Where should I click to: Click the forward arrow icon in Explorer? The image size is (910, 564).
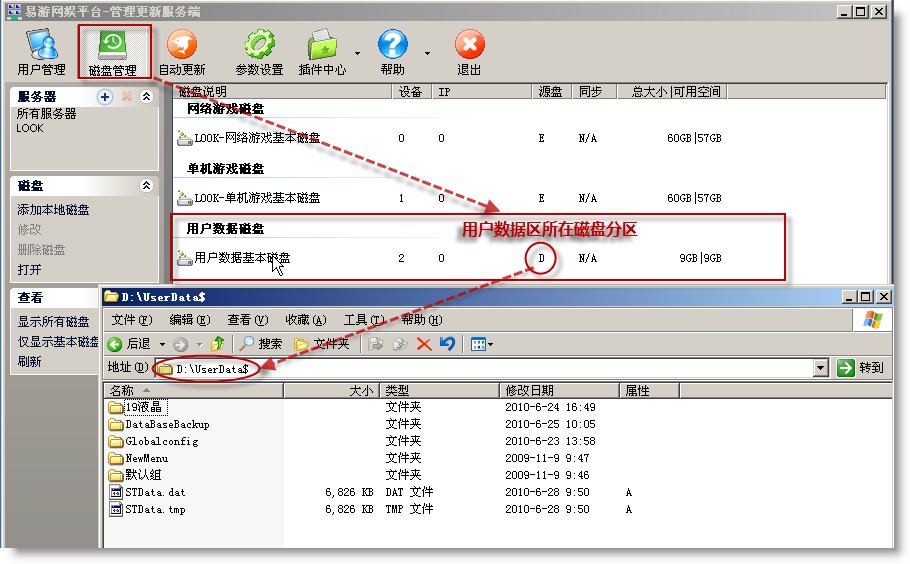click(180, 345)
